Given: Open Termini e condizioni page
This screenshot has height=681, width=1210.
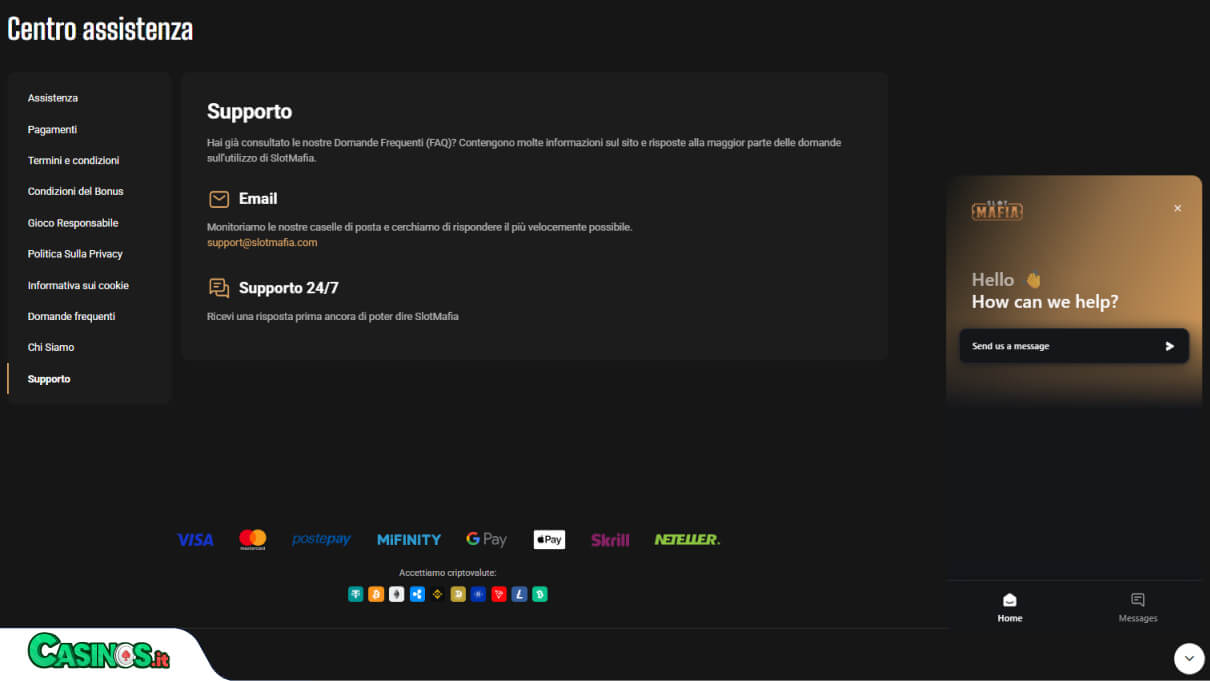Looking at the screenshot, I should point(73,160).
